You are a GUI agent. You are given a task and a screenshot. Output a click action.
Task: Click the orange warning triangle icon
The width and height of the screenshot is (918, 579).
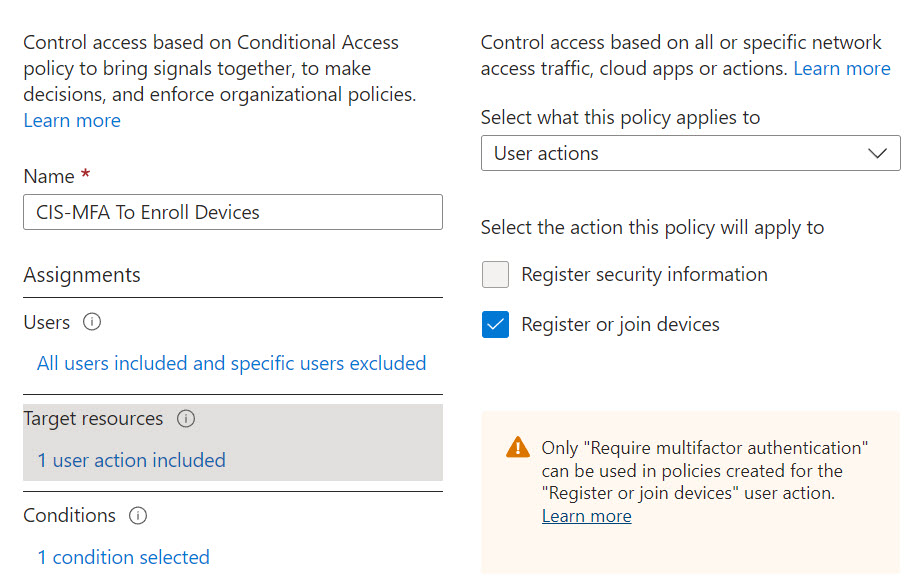[517, 447]
